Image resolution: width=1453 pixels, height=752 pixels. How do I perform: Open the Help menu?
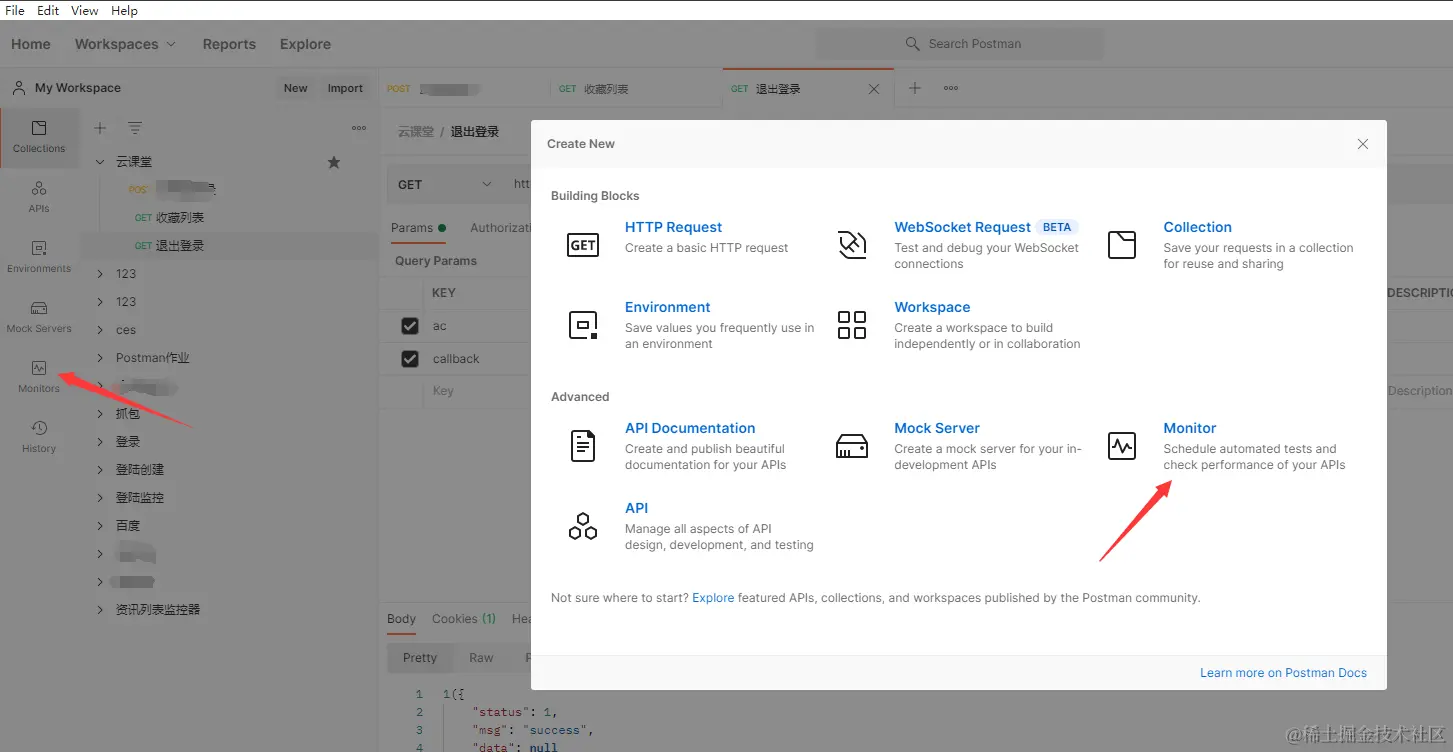tap(125, 10)
